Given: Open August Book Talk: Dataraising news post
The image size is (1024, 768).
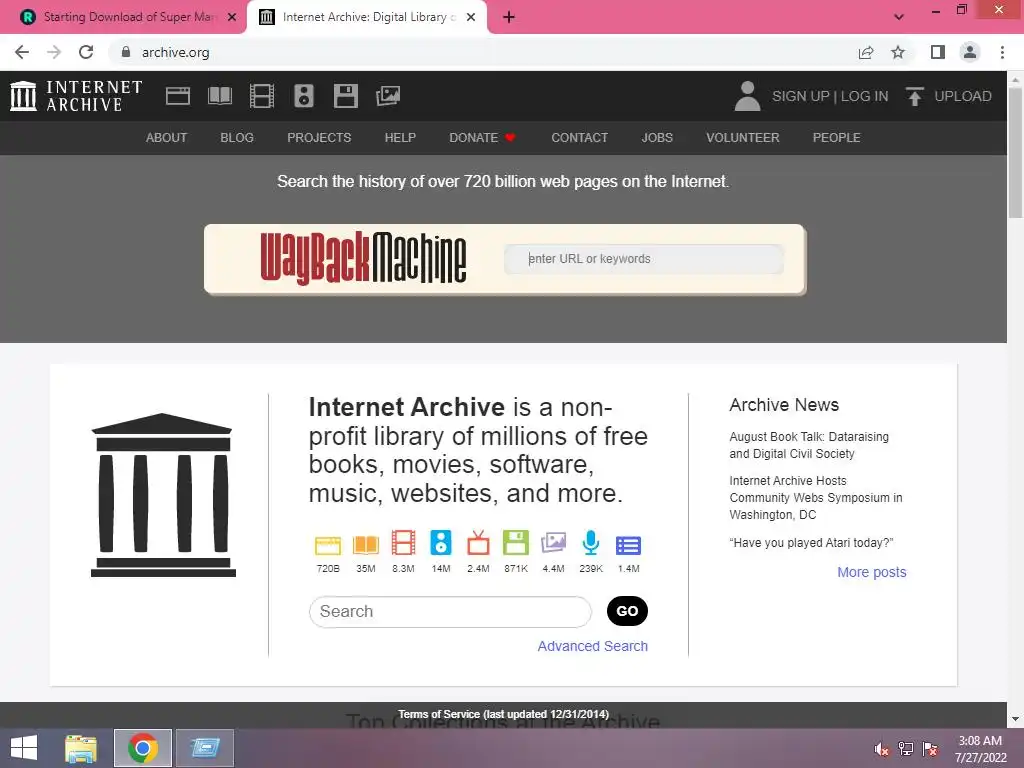Looking at the screenshot, I should (x=808, y=445).
